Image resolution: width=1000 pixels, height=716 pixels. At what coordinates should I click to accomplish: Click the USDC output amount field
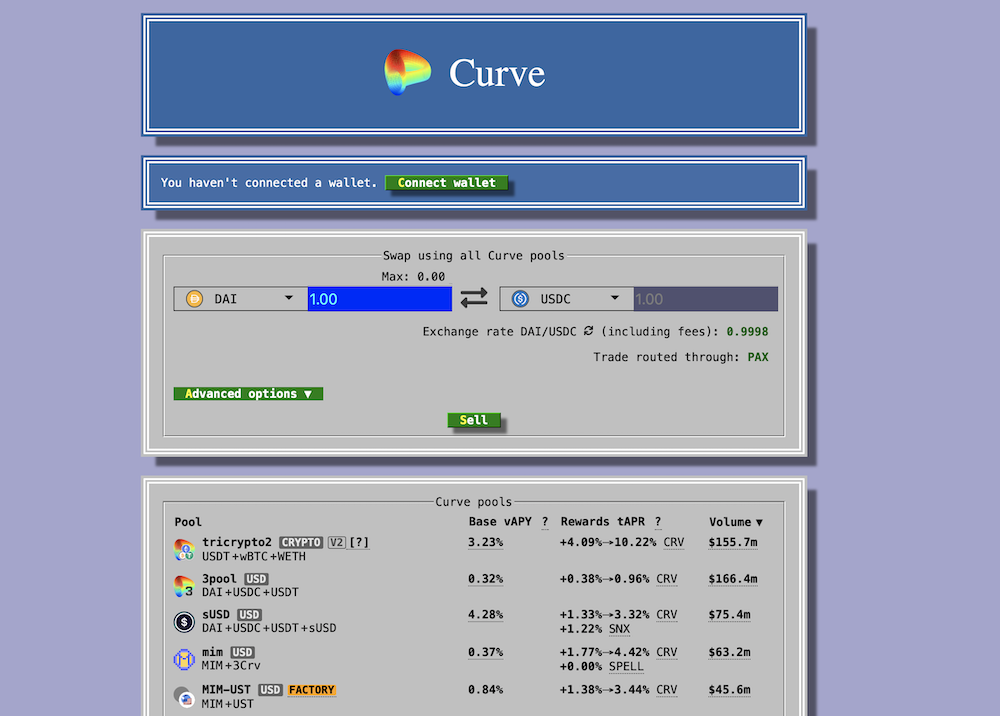point(706,298)
